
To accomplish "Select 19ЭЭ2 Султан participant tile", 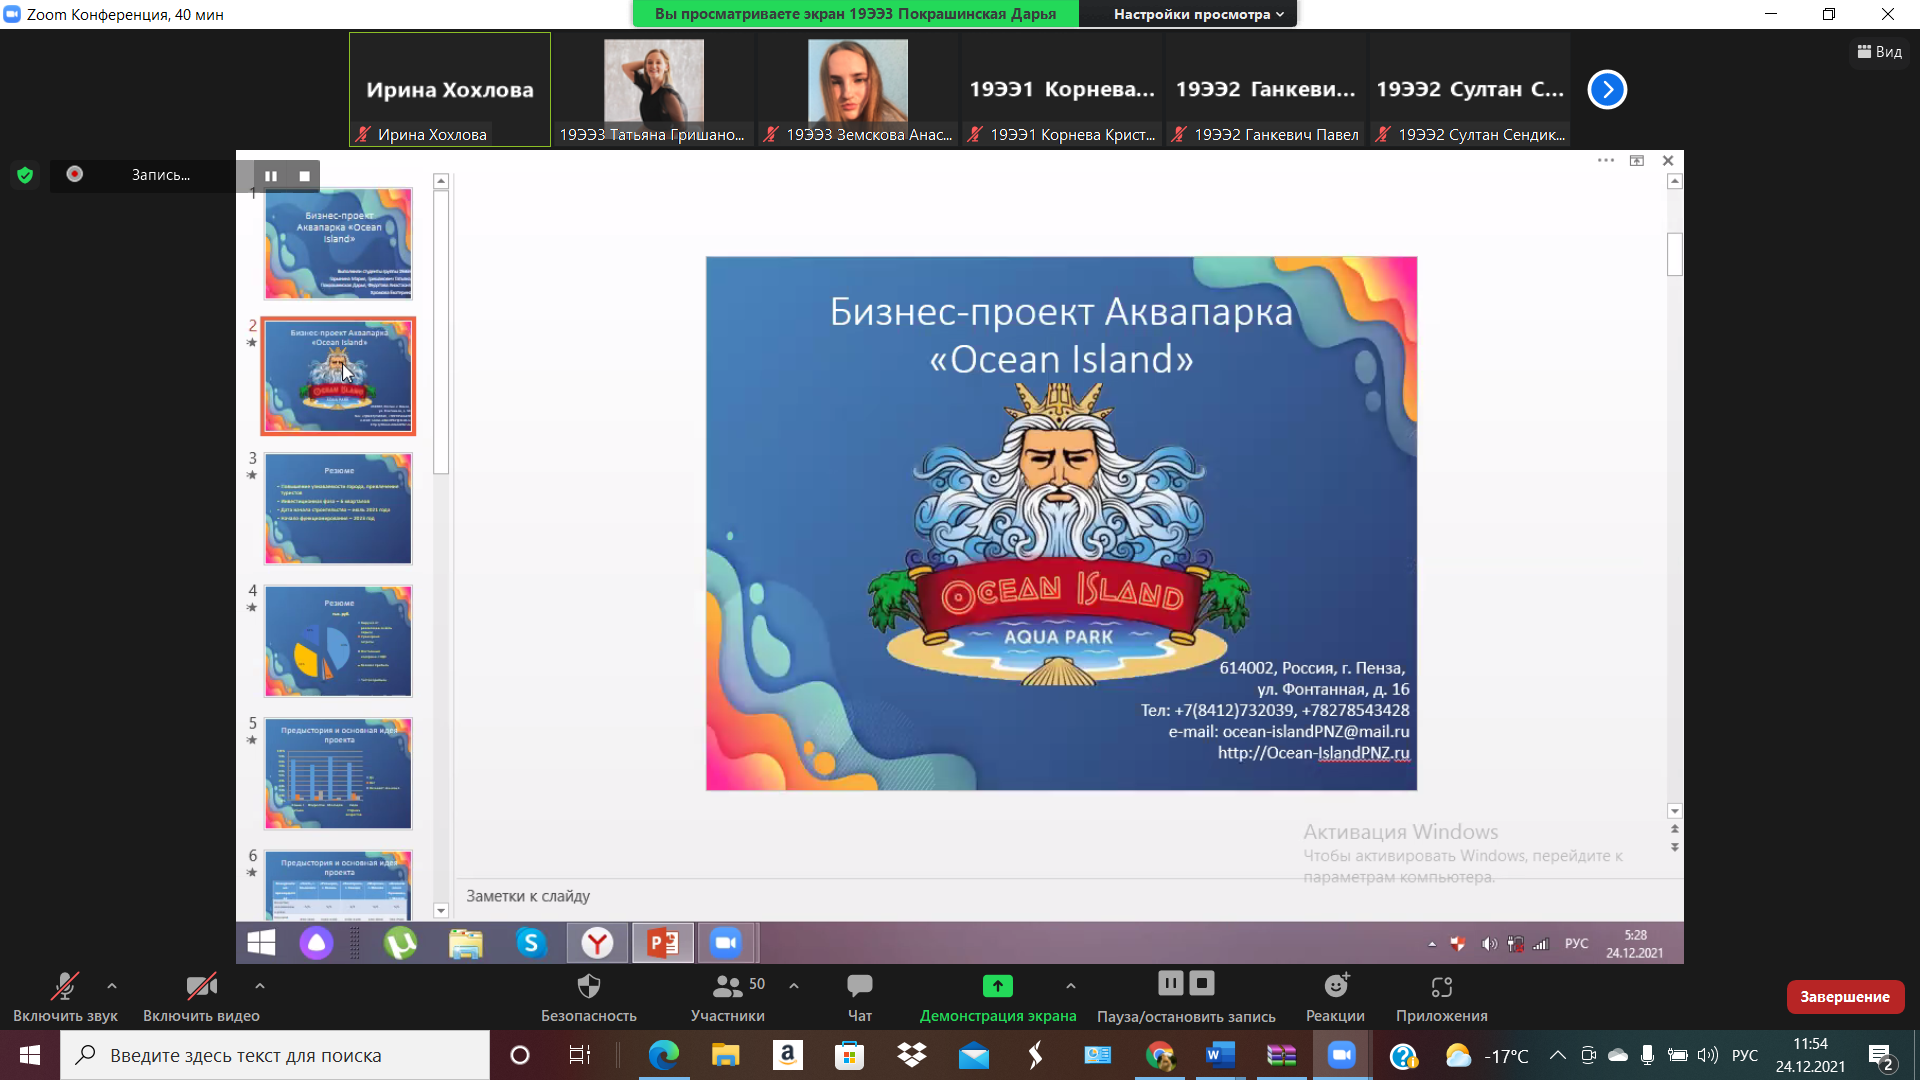I will pos(1470,90).
